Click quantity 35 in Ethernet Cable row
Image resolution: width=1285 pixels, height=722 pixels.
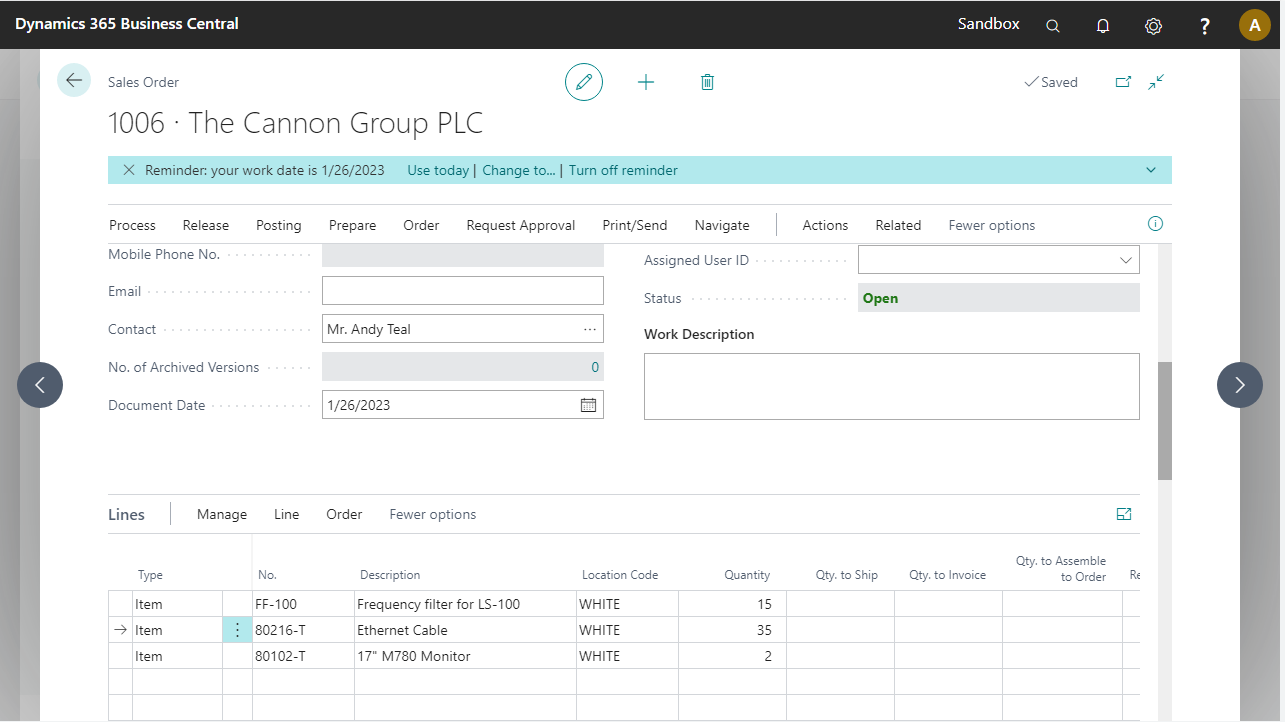pos(732,630)
